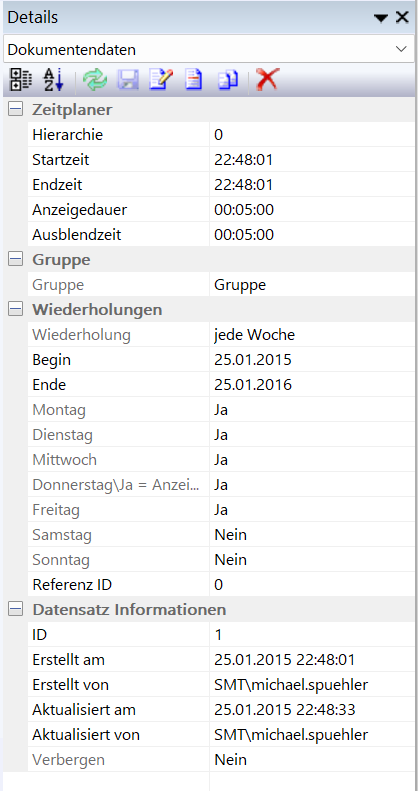Click the edit document pencil icon
Viewport: 418px width, 791px height.
pos(161,80)
